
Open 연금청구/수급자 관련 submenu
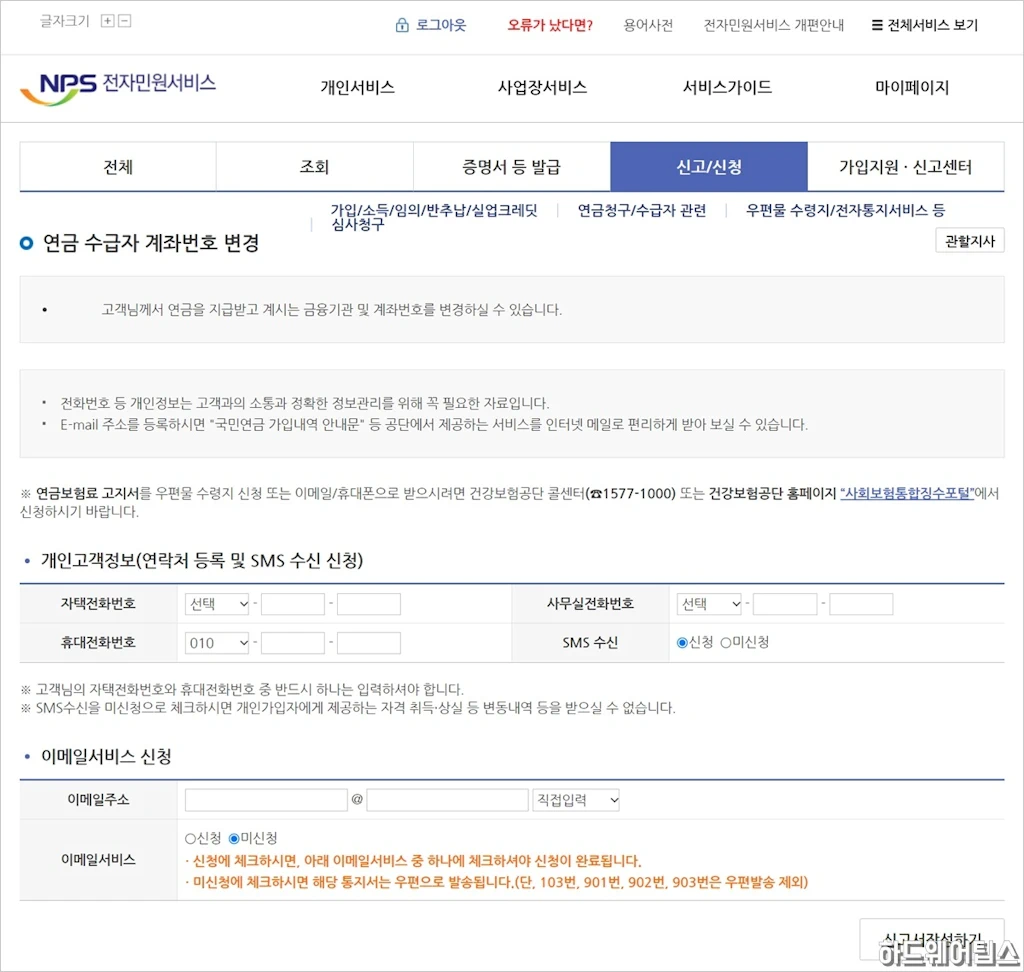click(642, 210)
